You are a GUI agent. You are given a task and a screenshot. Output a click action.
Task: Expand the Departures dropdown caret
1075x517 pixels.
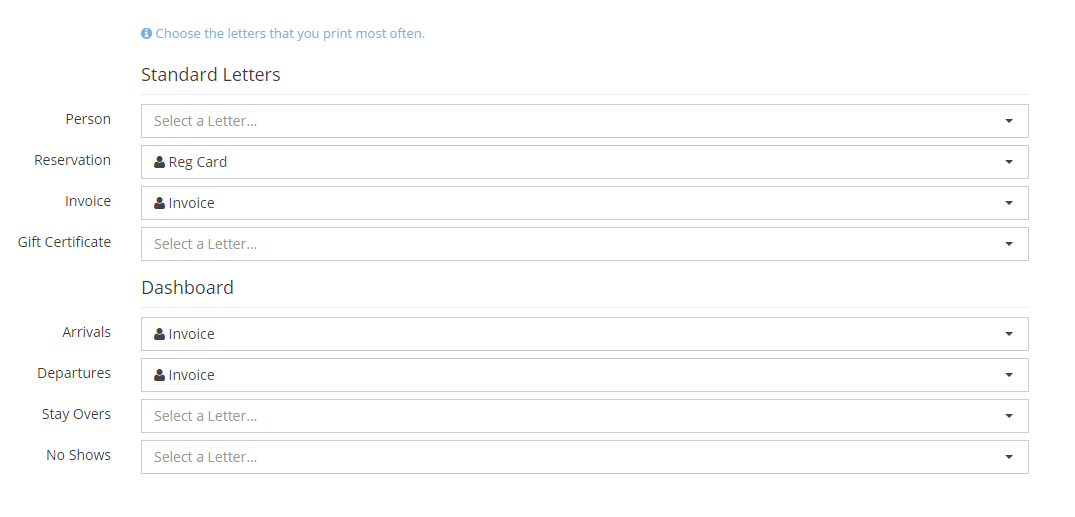pyautogui.click(x=1008, y=375)
